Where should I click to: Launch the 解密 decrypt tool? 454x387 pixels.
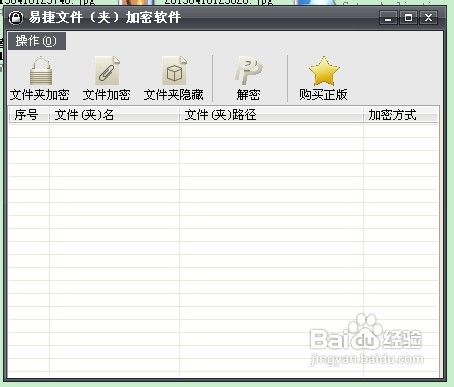248,79
